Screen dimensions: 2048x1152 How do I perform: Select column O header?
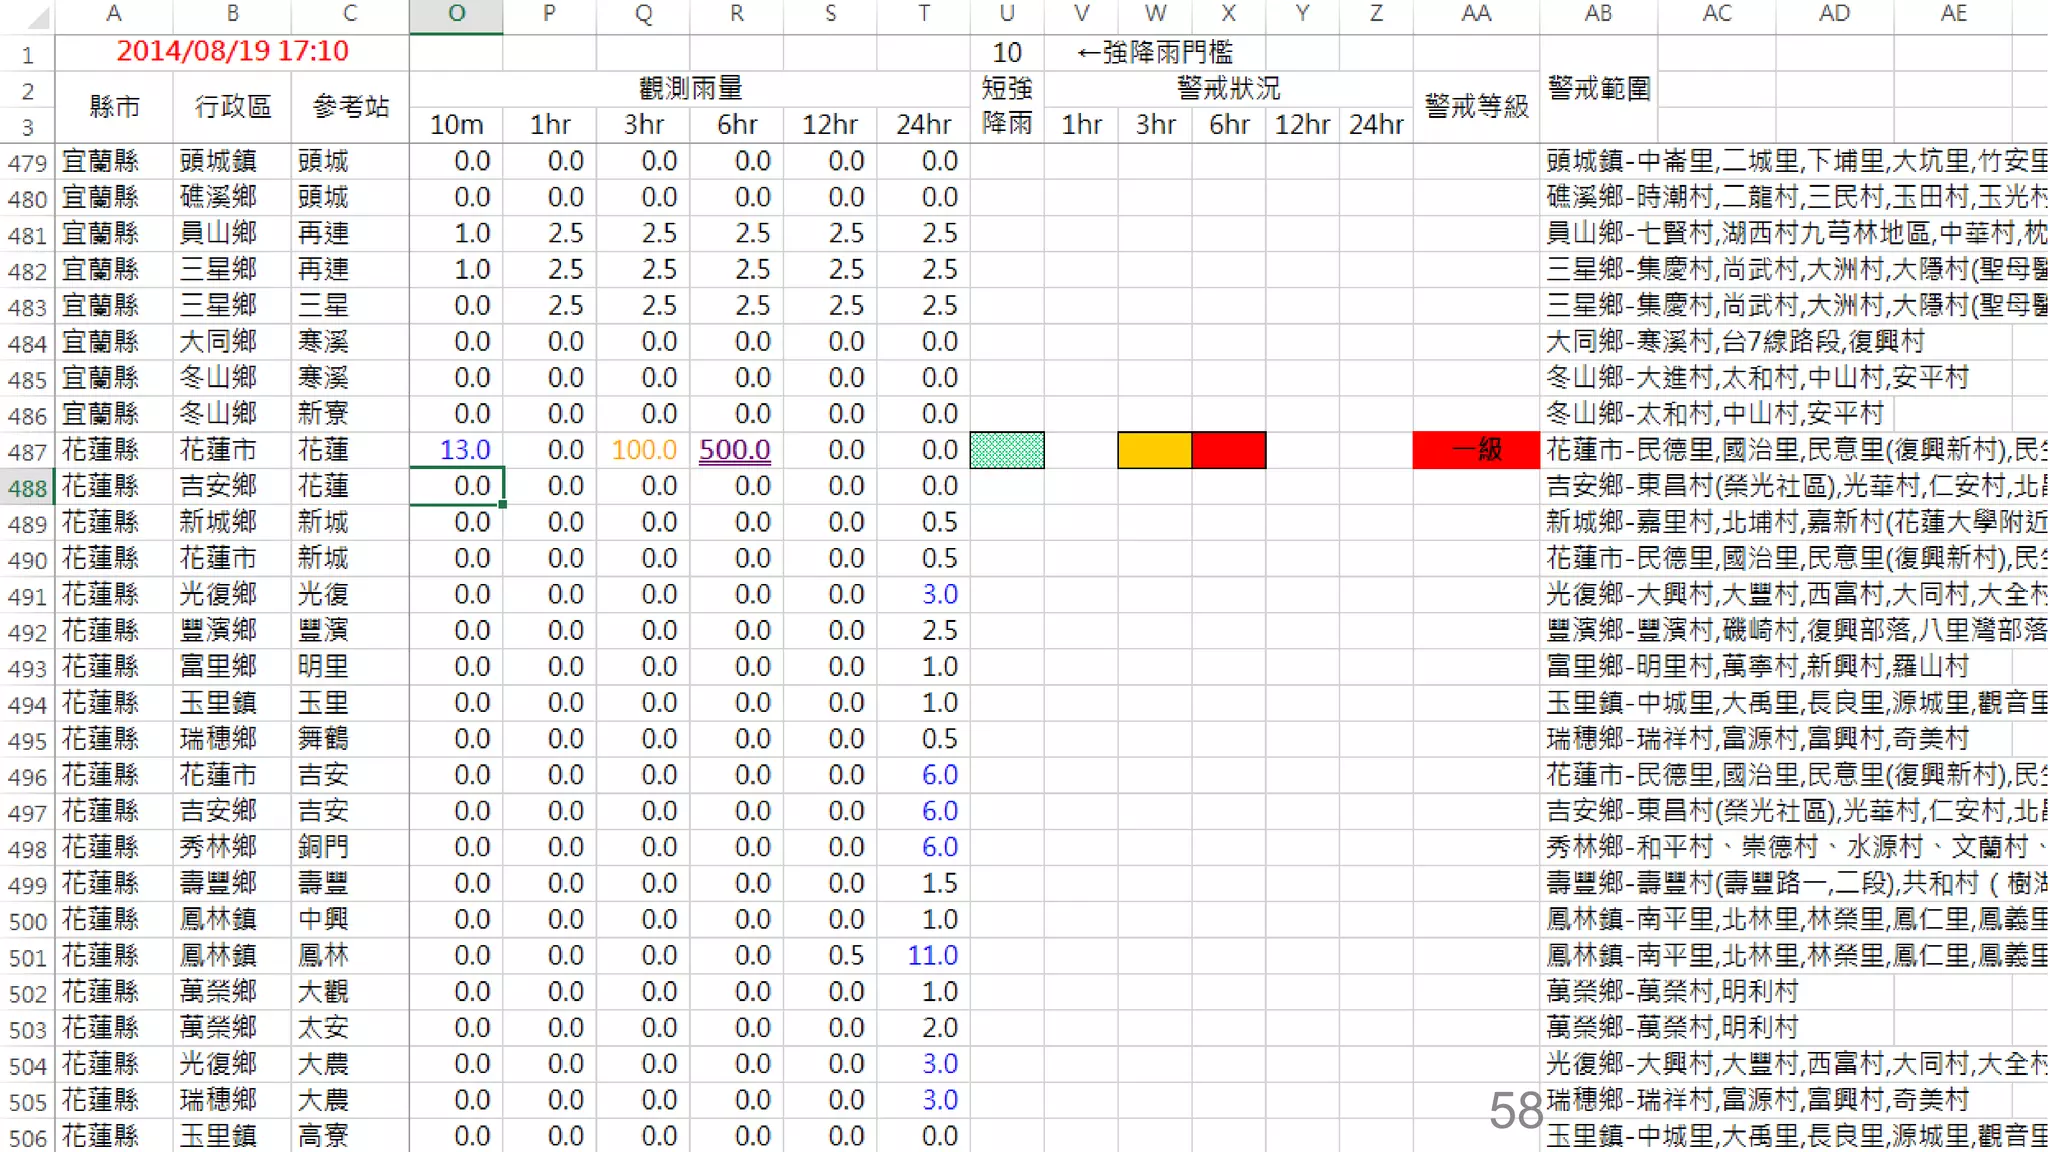456,14
